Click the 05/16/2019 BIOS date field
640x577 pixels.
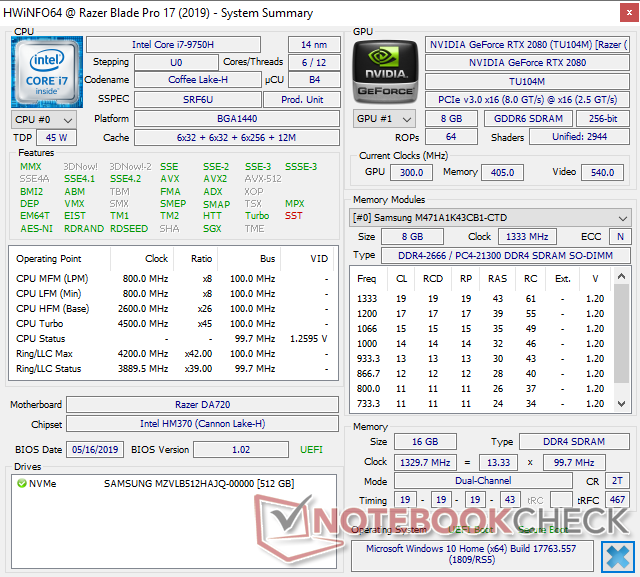click(95, 449)
